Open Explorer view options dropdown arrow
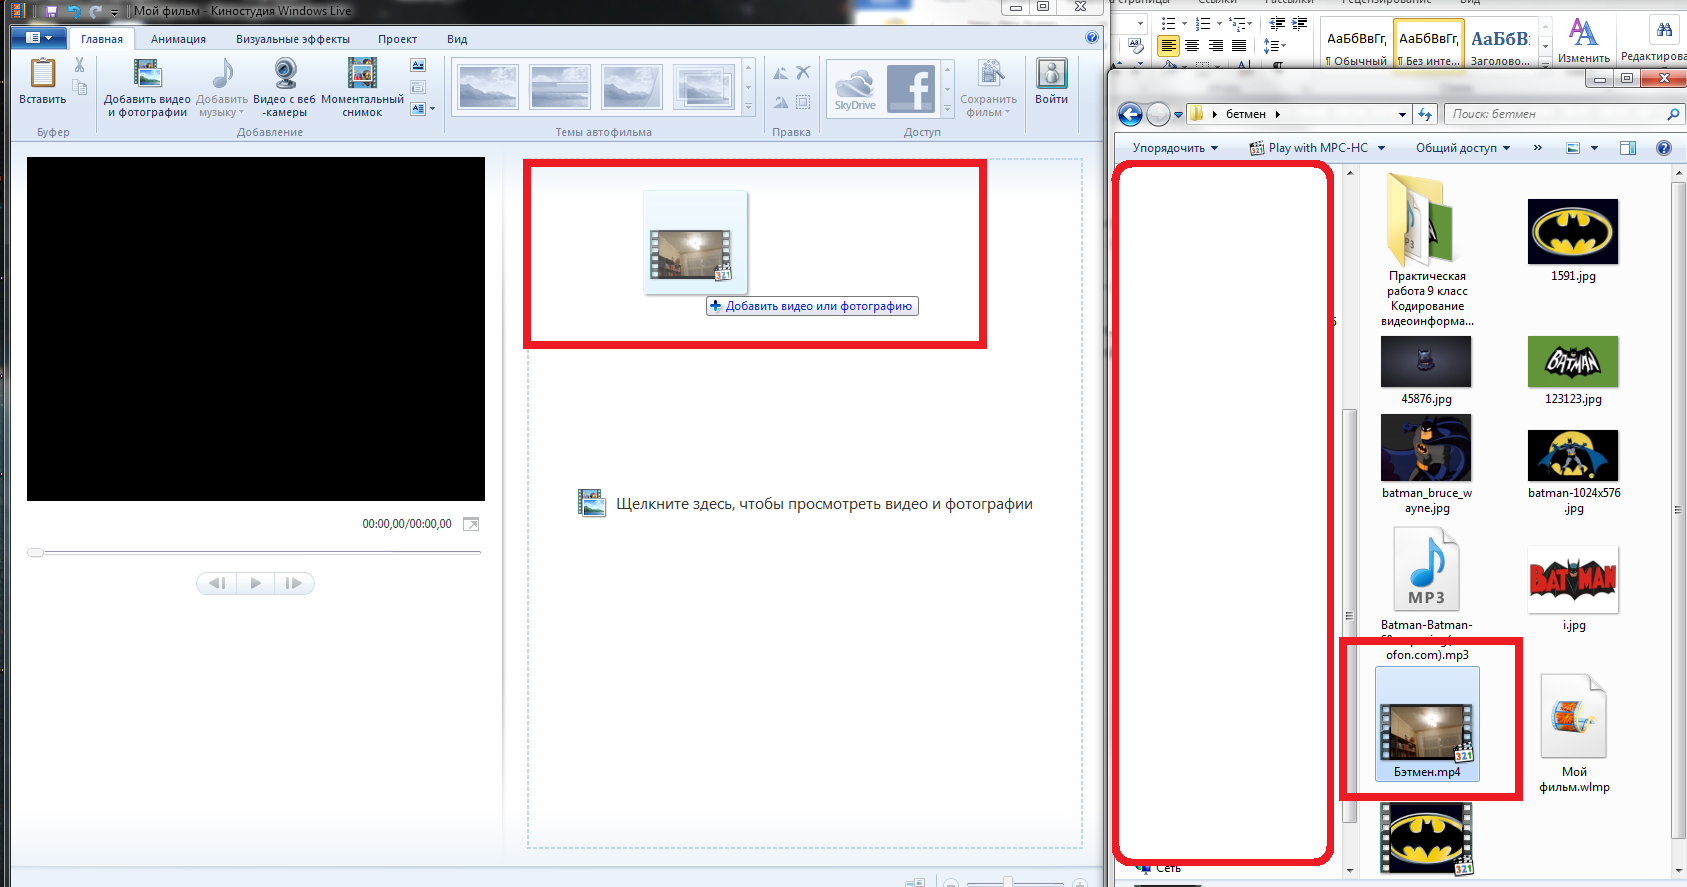The width and height of the screenshot is (1687, 887). [1594, 148]
